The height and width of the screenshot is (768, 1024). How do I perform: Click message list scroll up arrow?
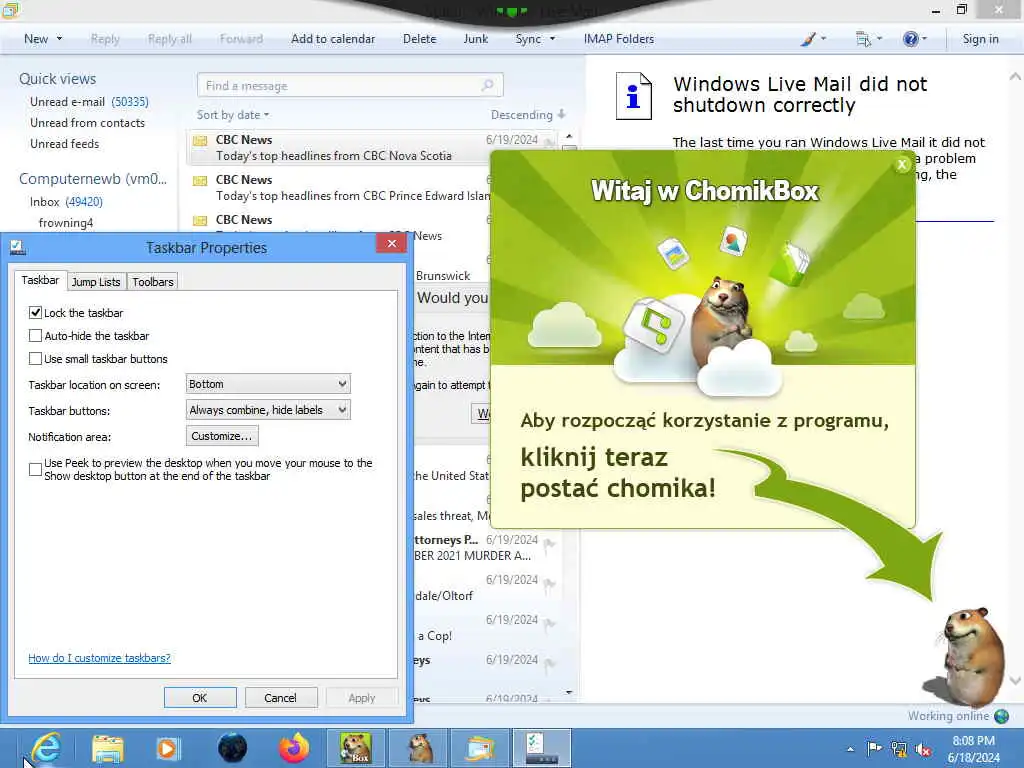point(569,136)
